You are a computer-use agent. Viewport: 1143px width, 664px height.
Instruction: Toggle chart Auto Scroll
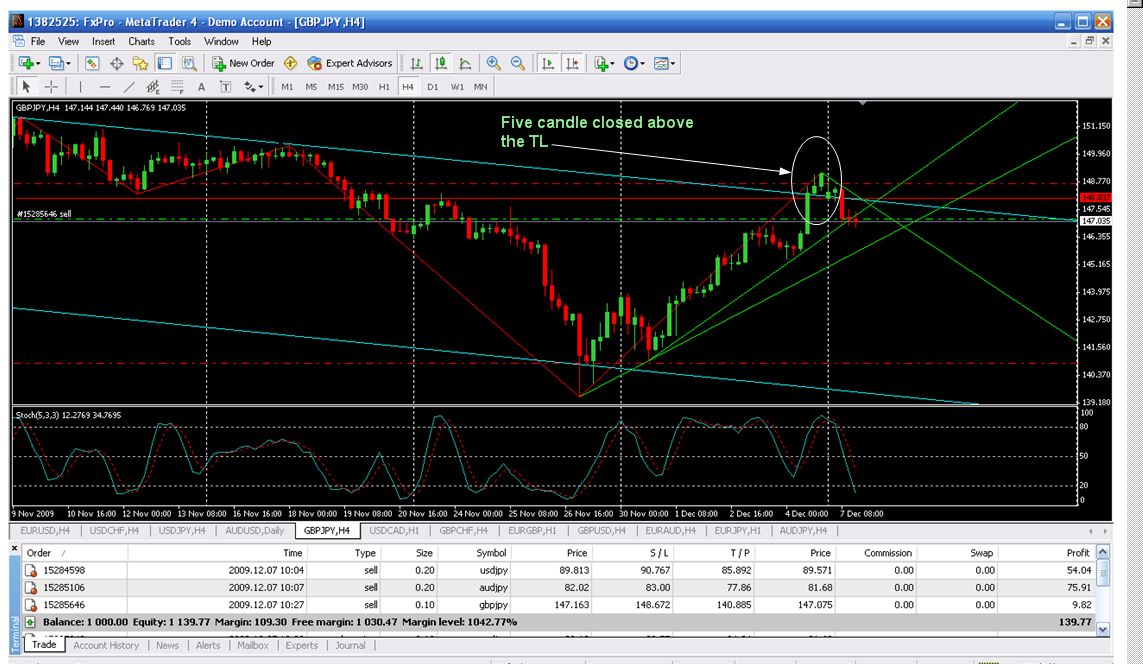tap(547, 63)
